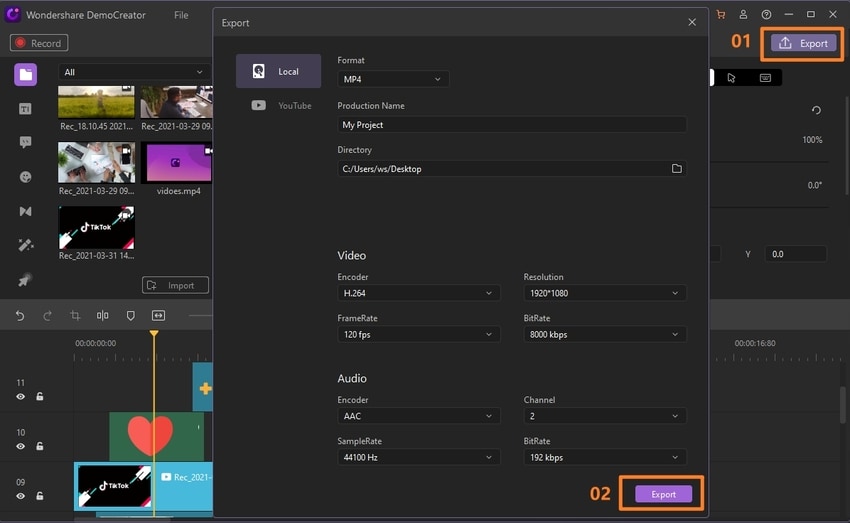Start recording with Record button
The image size is (850, 523).
[x=39, y=43]
